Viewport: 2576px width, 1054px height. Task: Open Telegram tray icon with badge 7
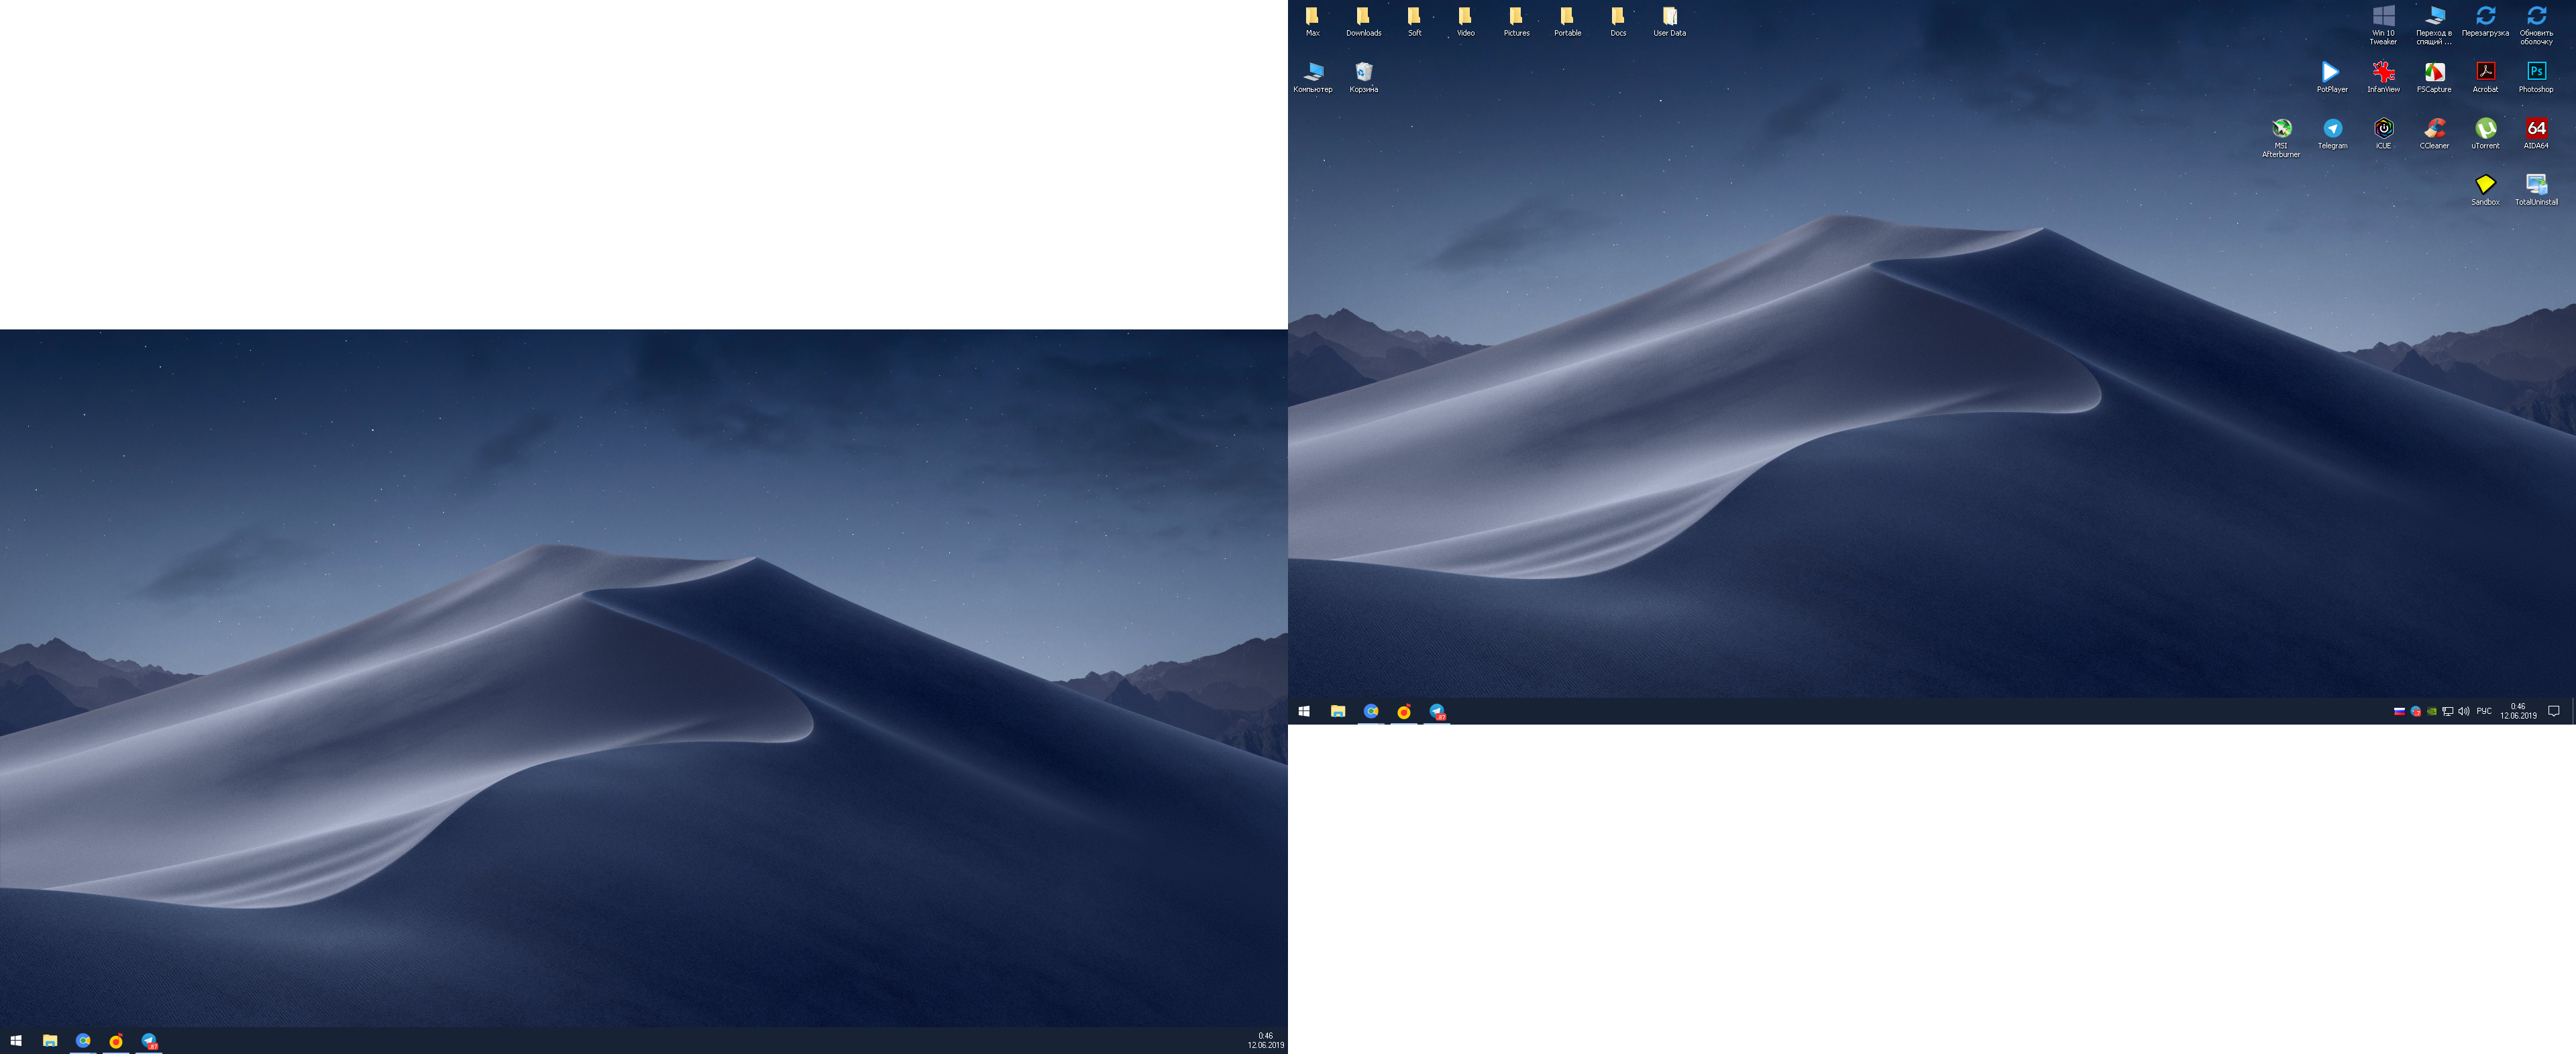[2416, 711]
